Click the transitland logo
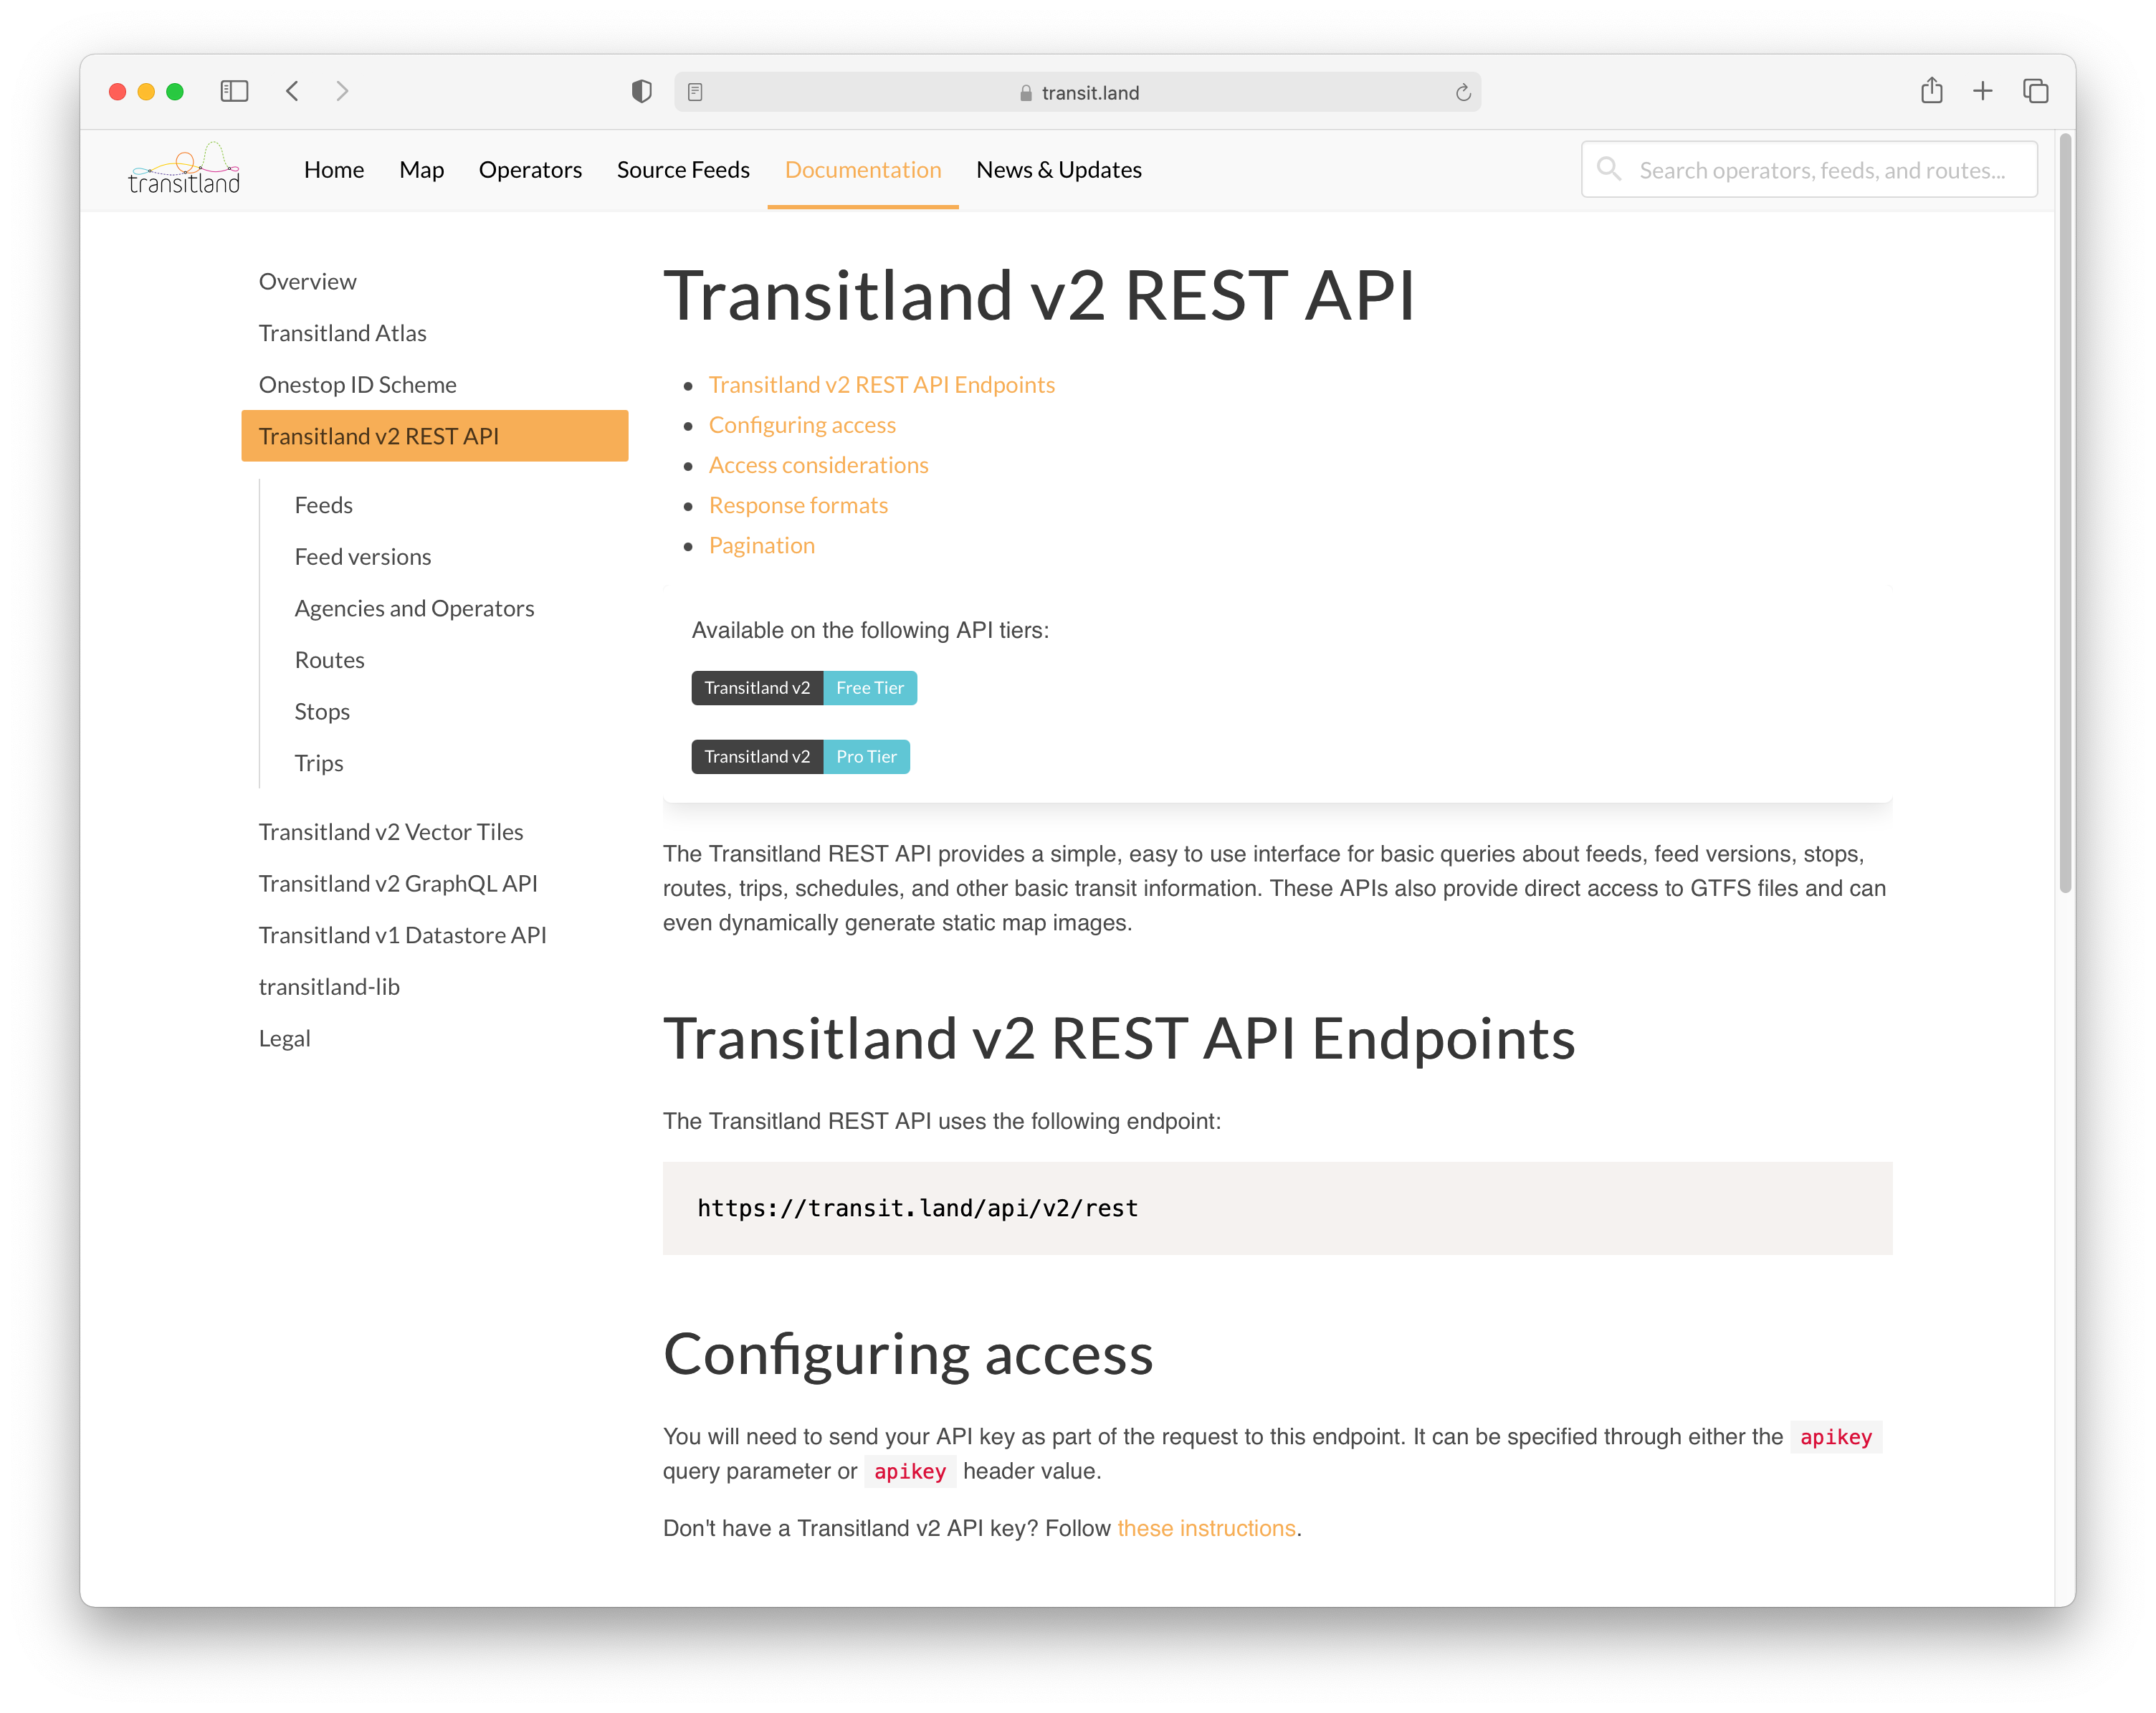The image size is (2156, 1713). (184, 169)
